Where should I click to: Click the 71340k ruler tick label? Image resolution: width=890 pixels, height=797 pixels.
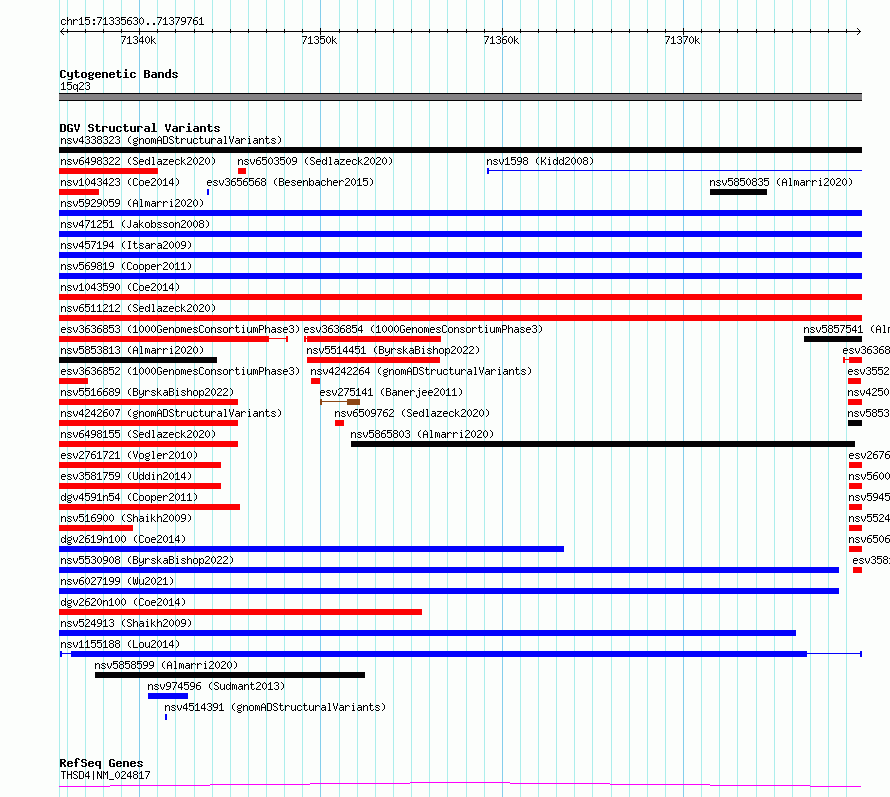click(138, 40)
